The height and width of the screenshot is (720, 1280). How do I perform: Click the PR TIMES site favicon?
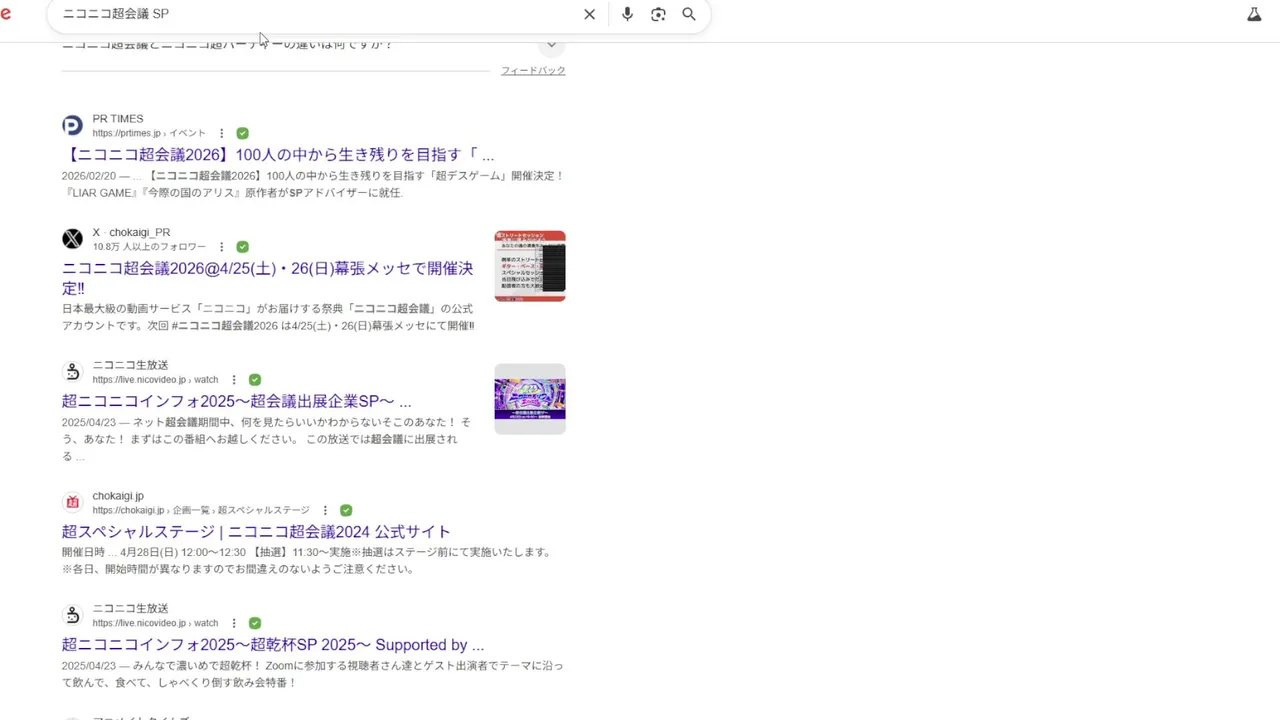[x=72, y=125]
